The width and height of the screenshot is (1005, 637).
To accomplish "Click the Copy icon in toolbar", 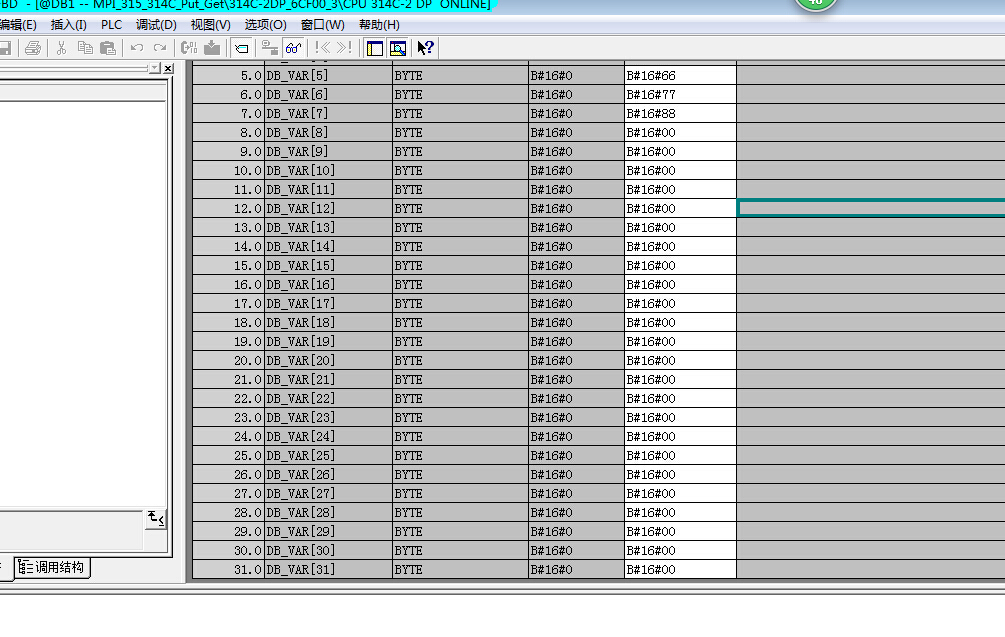I will pyautogui.click(x=85, y=48).
